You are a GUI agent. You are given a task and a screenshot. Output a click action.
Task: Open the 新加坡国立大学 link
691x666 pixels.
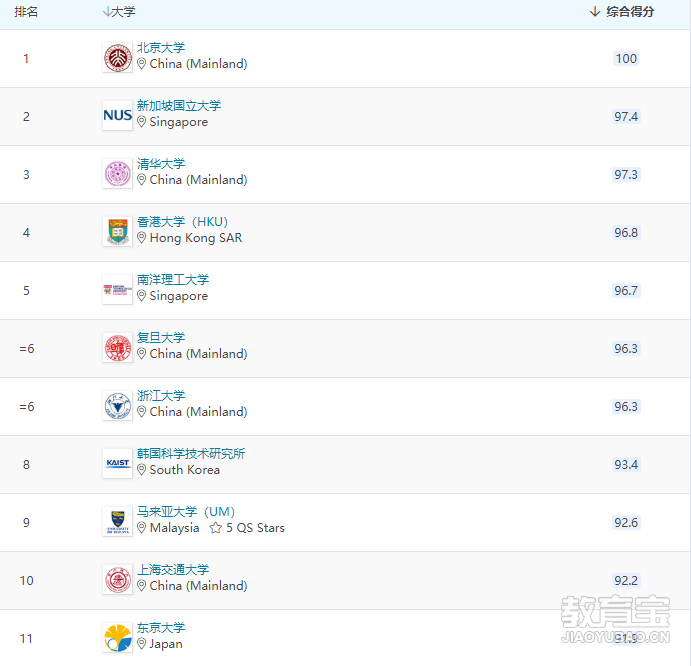tap(179, 106)
